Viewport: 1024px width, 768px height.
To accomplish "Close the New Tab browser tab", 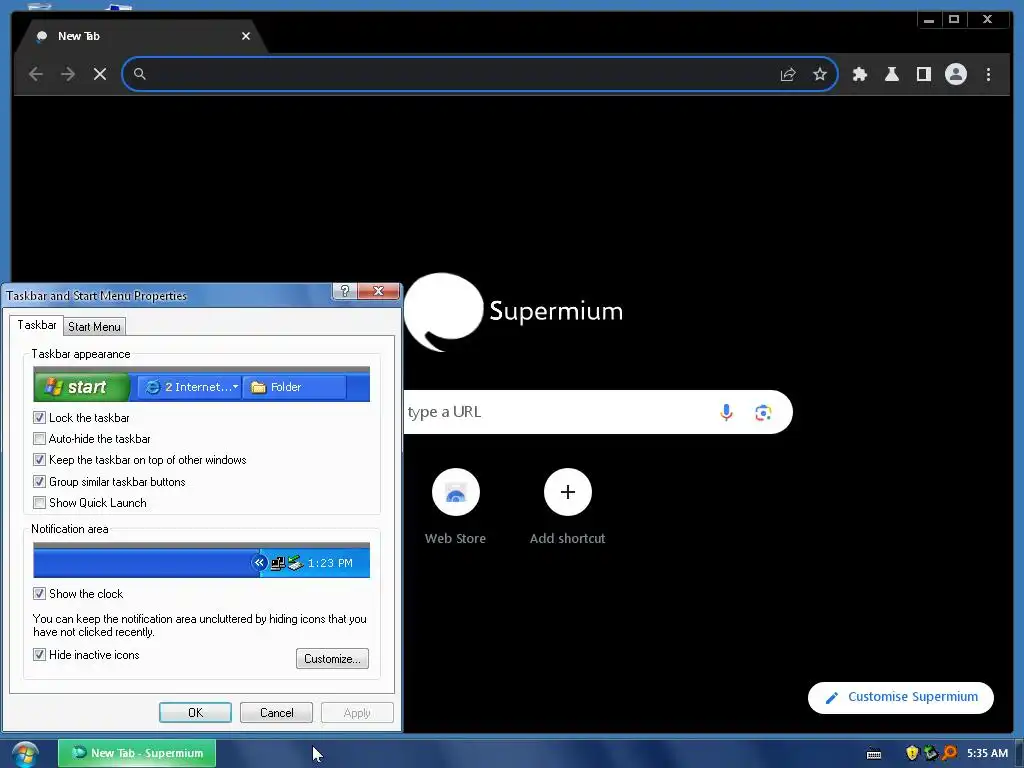I will pos(246,37).
